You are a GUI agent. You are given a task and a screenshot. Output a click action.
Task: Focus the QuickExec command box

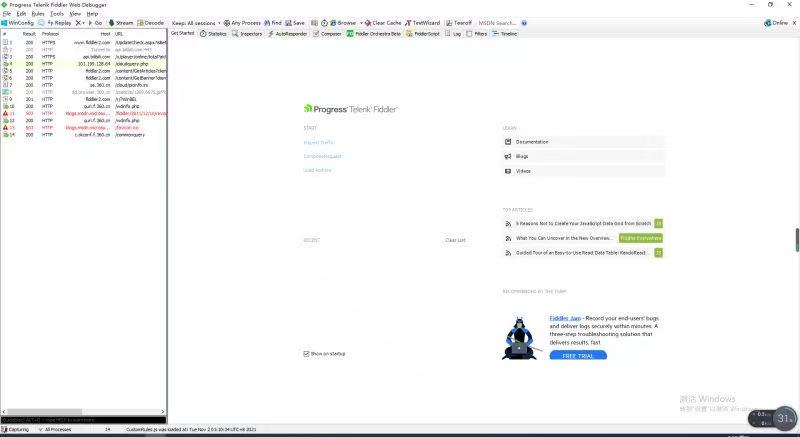(84, 420)
